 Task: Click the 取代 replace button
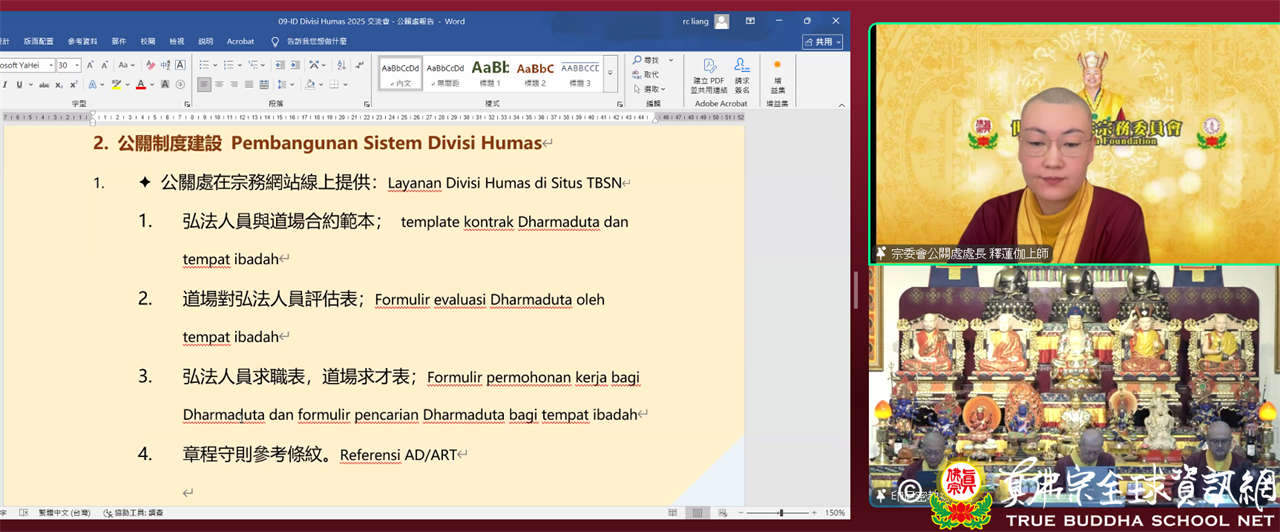coord(650,74)
